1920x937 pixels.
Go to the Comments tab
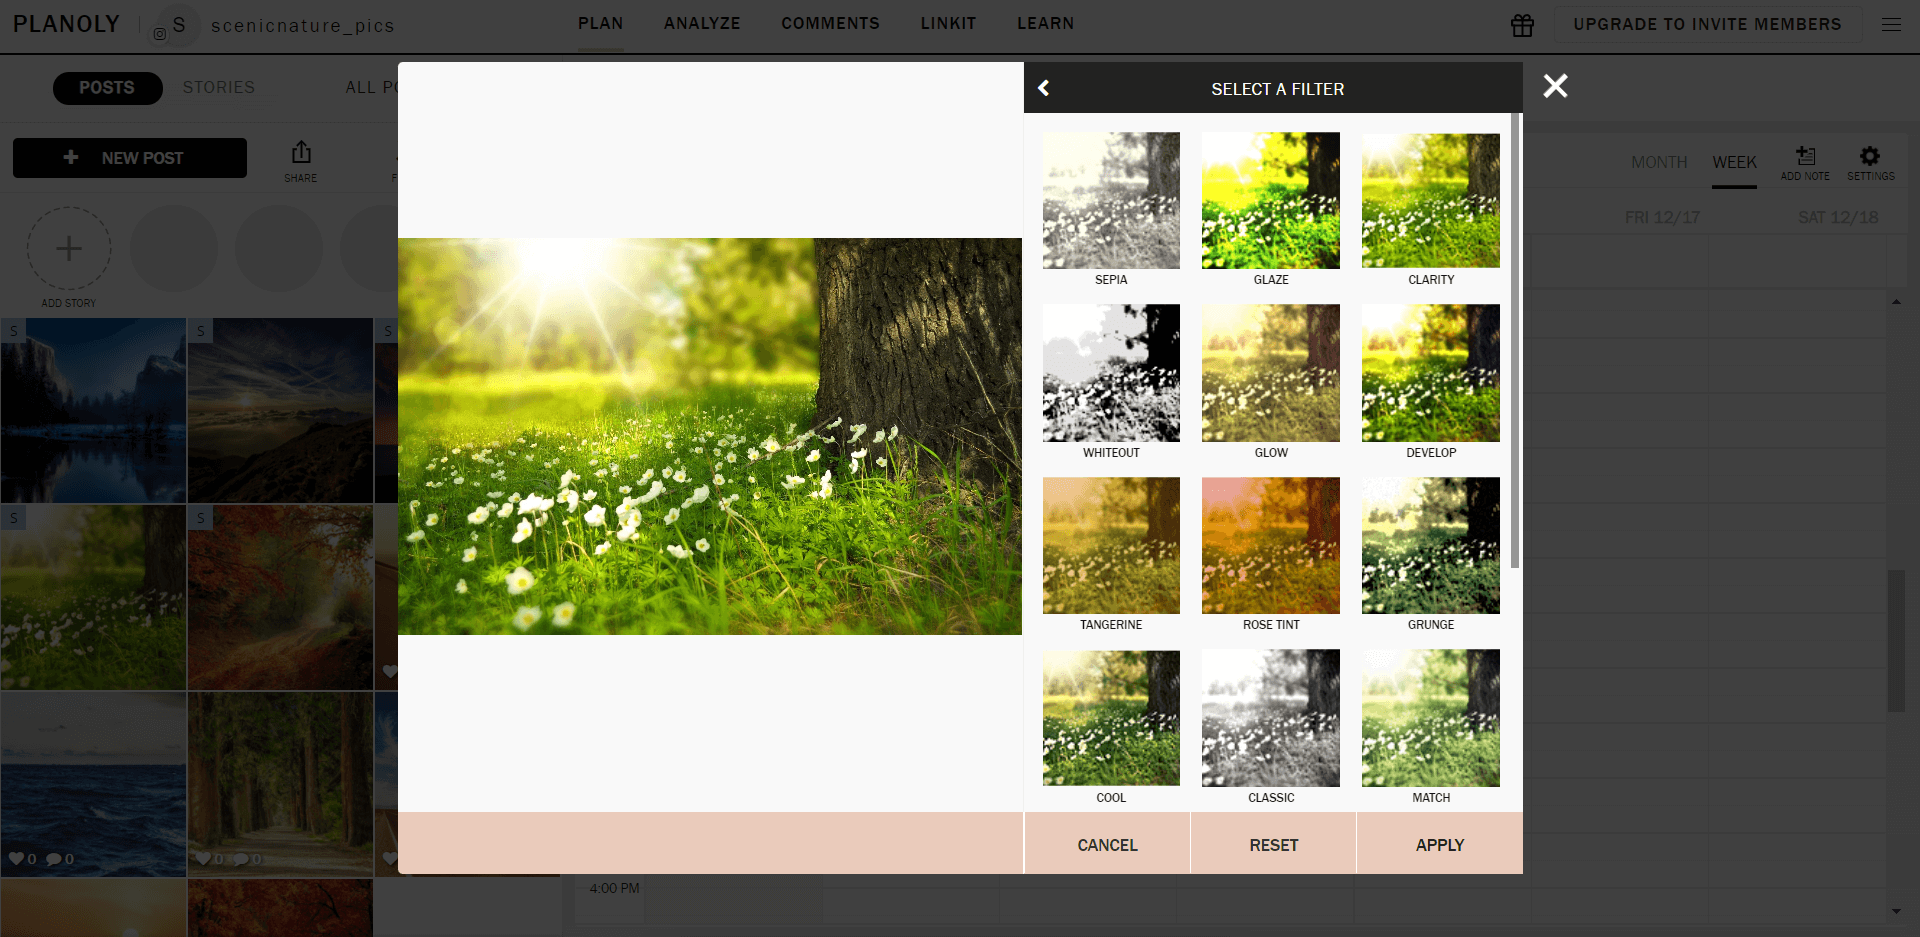tap(830, 23)
